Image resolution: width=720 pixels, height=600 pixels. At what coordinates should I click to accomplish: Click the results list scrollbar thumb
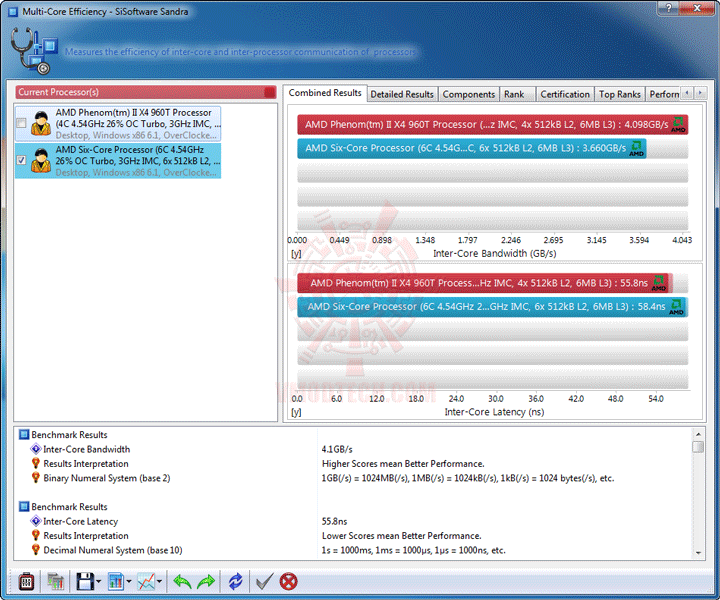pos(698,447)
